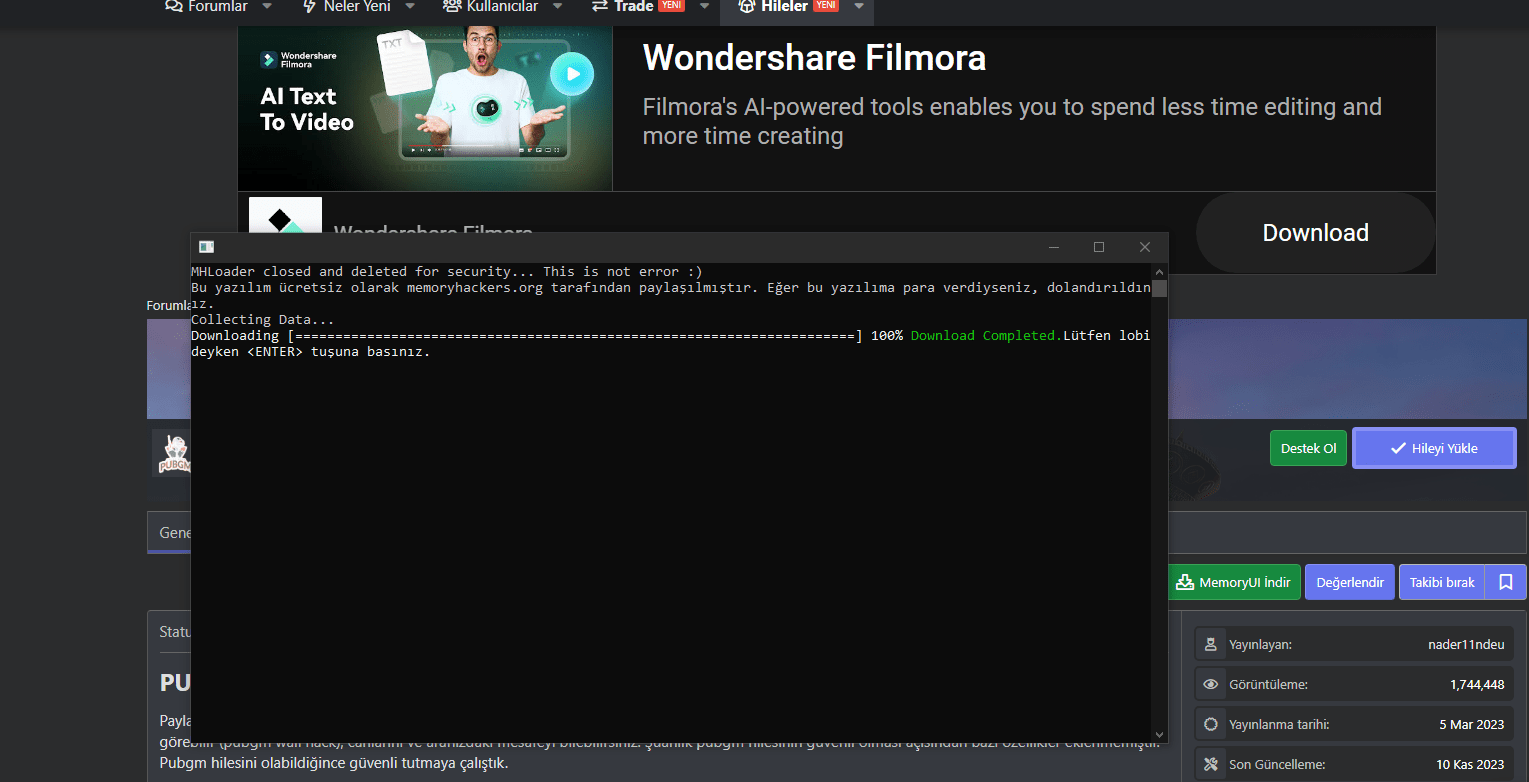
Task: Open the nader11ndeu publisher profile link
Action: point(1466,645)
